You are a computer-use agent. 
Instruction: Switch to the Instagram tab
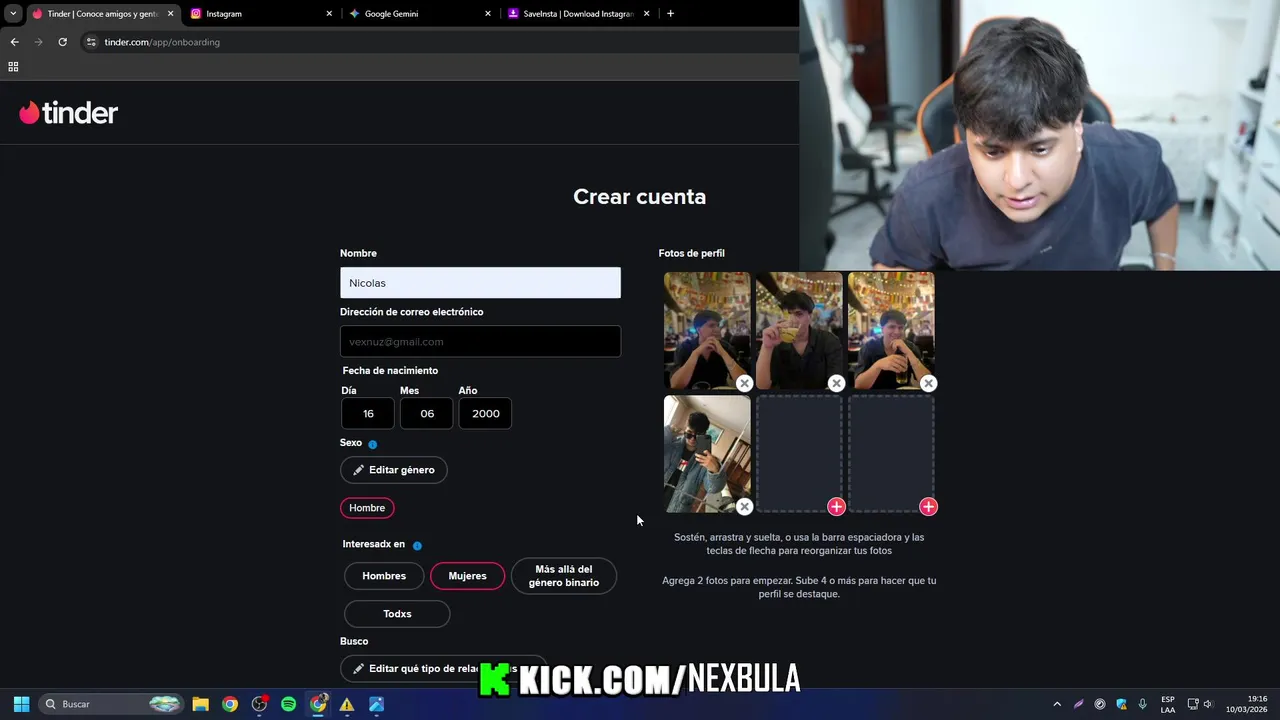(x=260, y=14)
